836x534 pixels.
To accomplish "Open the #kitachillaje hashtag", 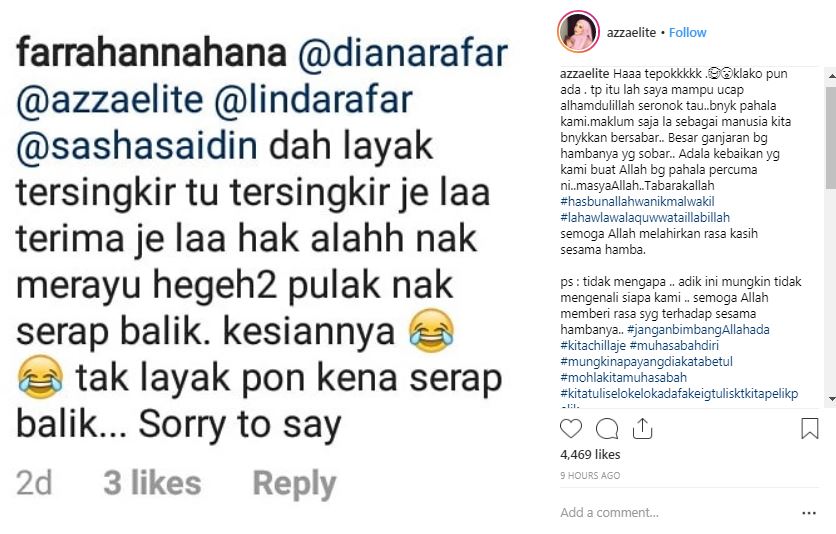I will pos(593,345).
